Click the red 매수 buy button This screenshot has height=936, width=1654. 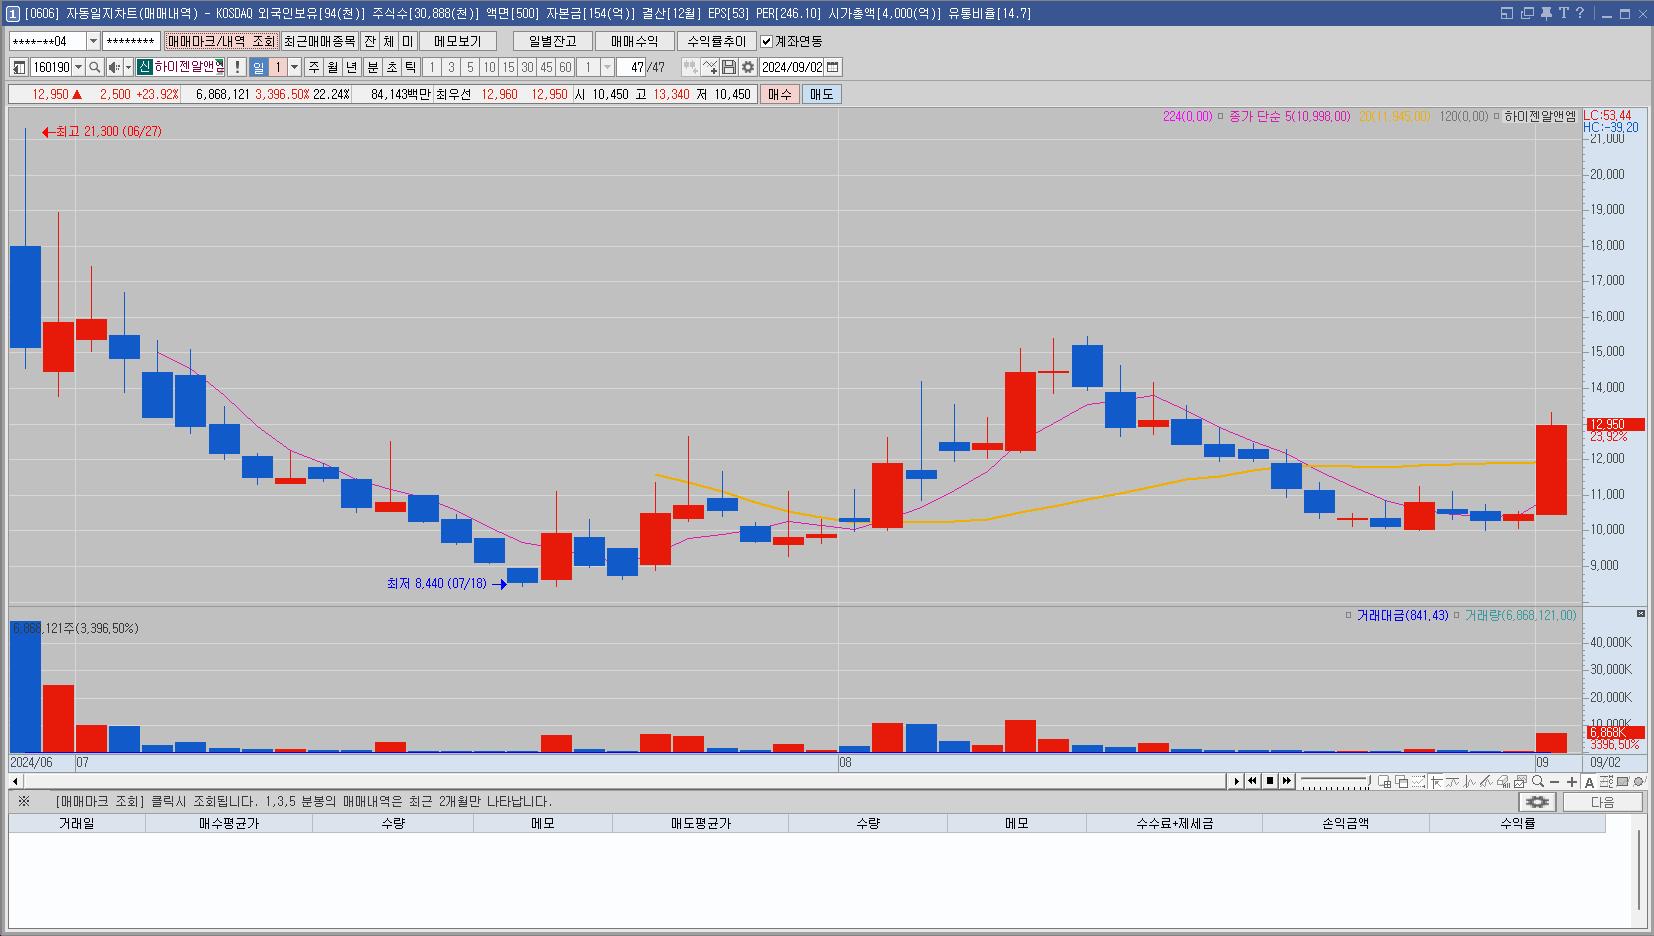click(780, 94)
